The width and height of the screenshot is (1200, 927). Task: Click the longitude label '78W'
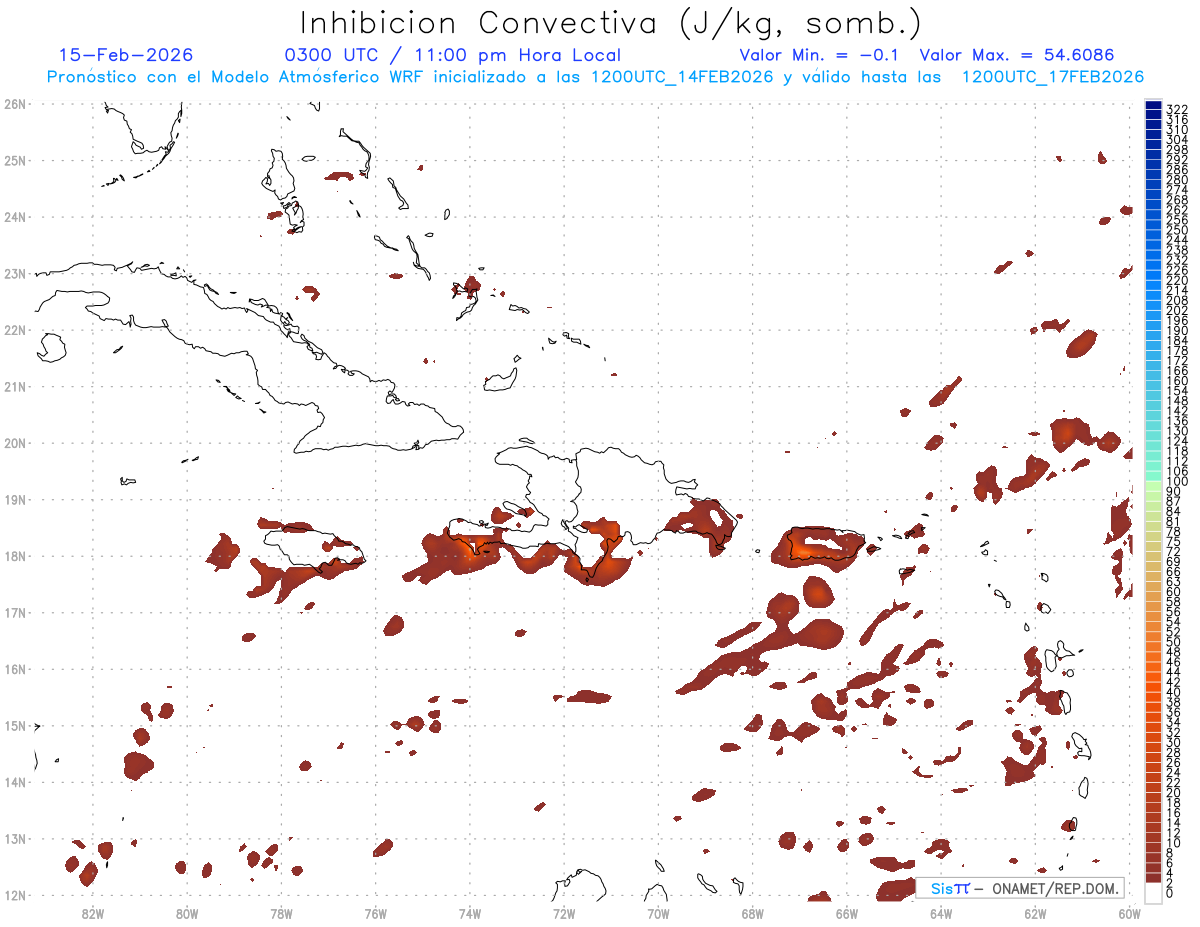click(x=281, y=913)
